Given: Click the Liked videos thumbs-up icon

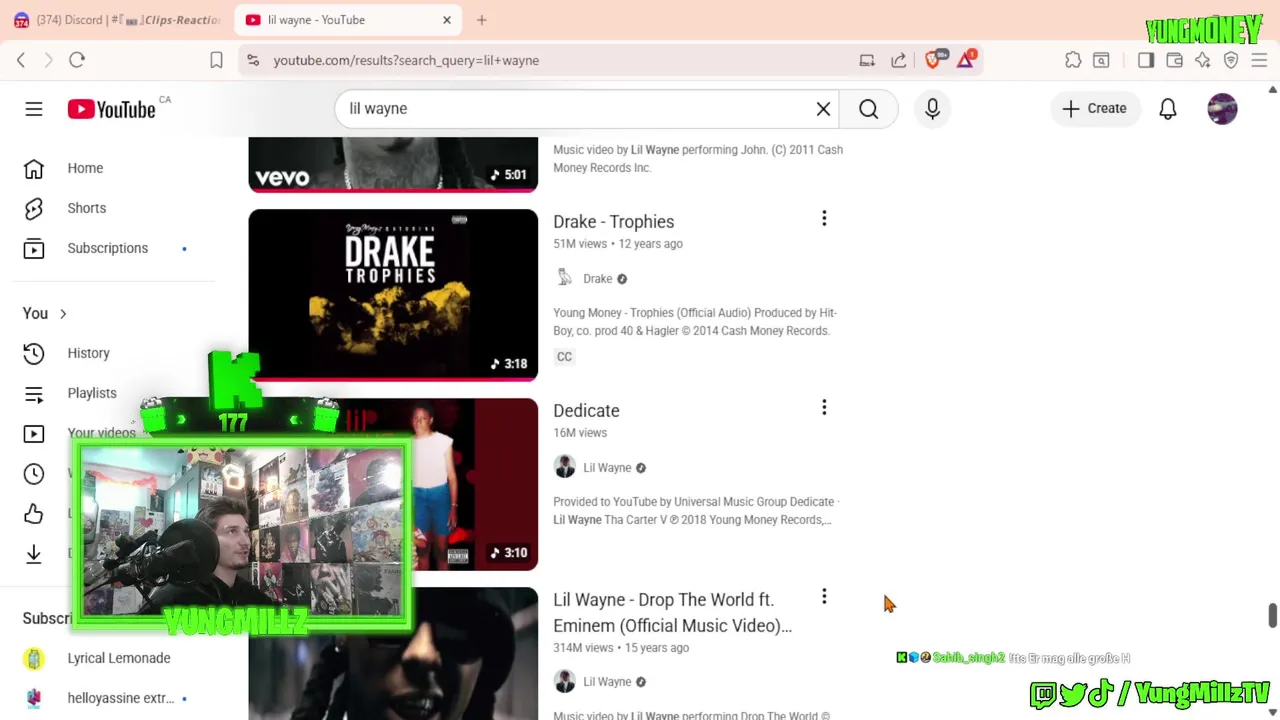Looking at the screenshot, I should (x=34, y=513).
